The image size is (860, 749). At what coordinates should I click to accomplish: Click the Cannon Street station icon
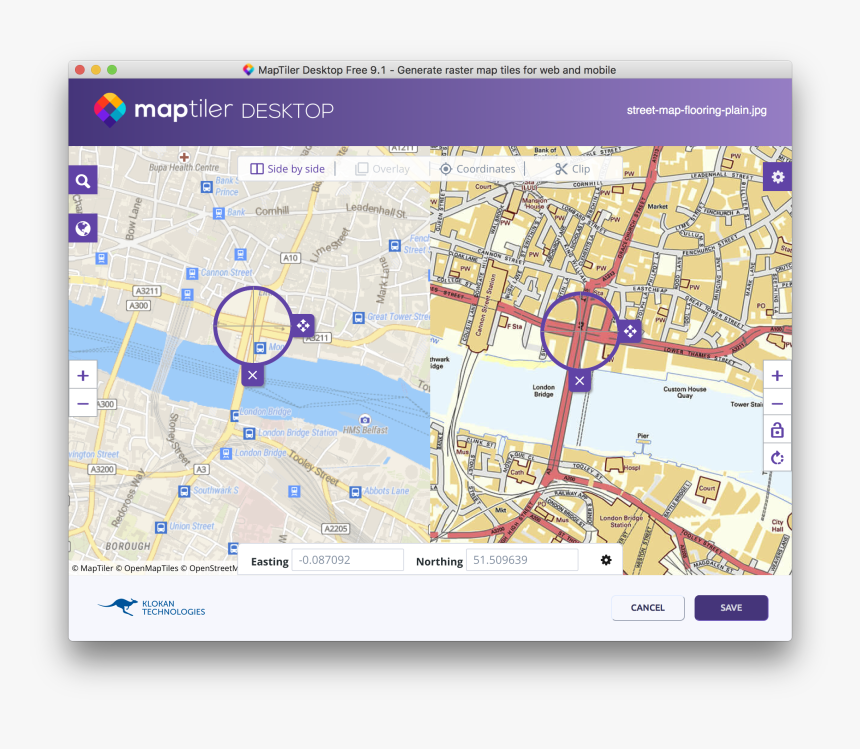pos(191,273)
